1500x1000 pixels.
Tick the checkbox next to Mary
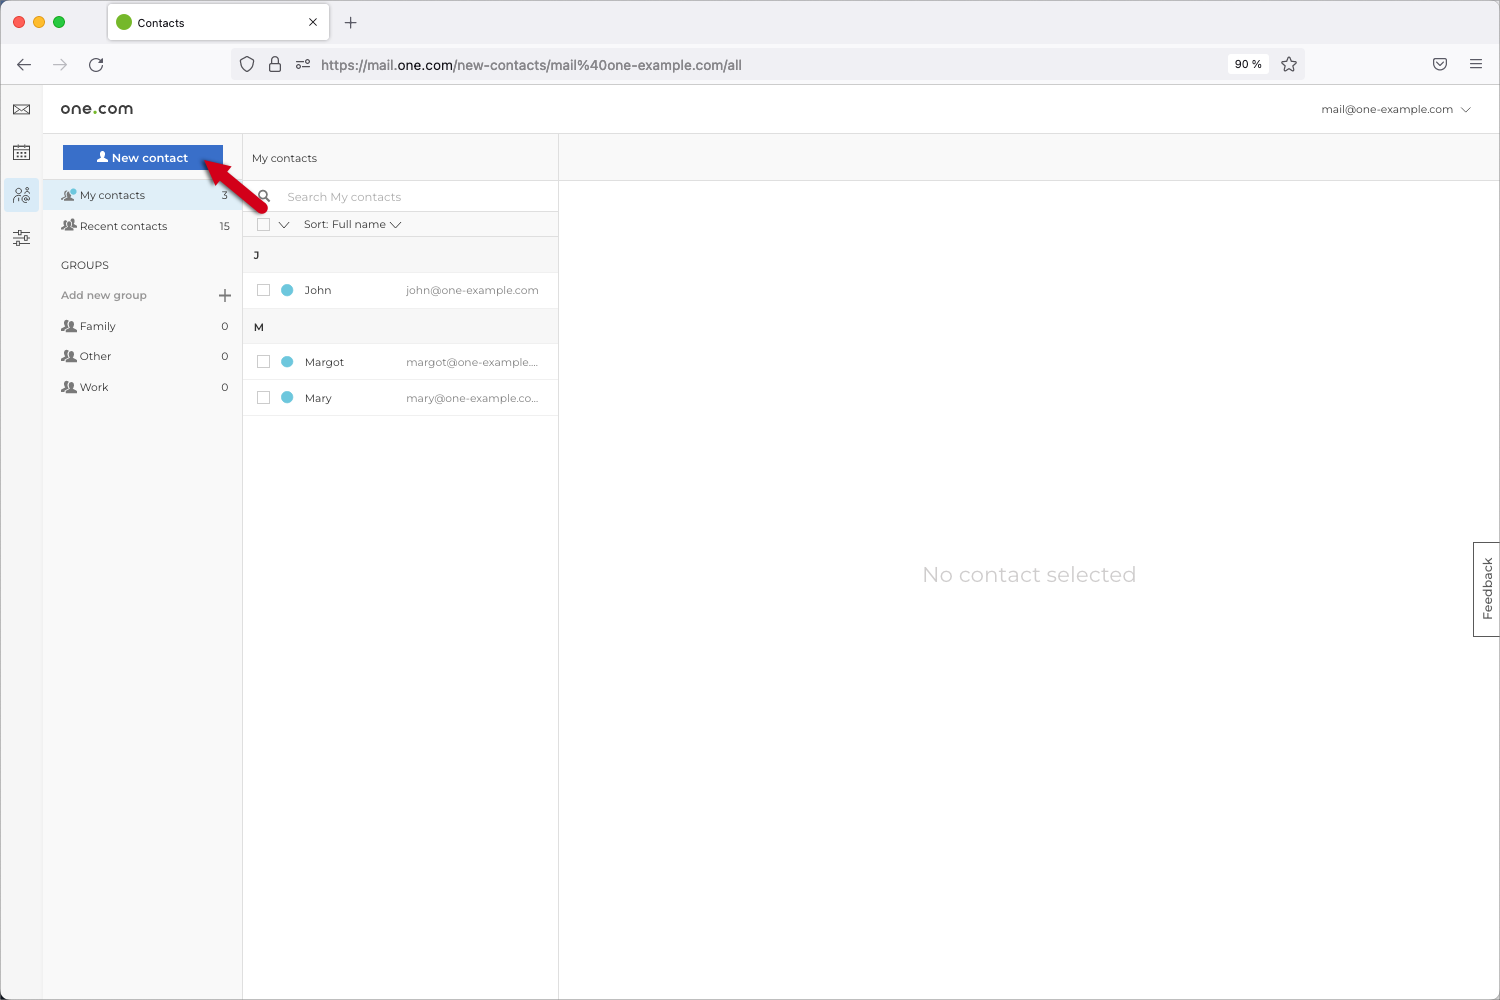pos(264,398)
